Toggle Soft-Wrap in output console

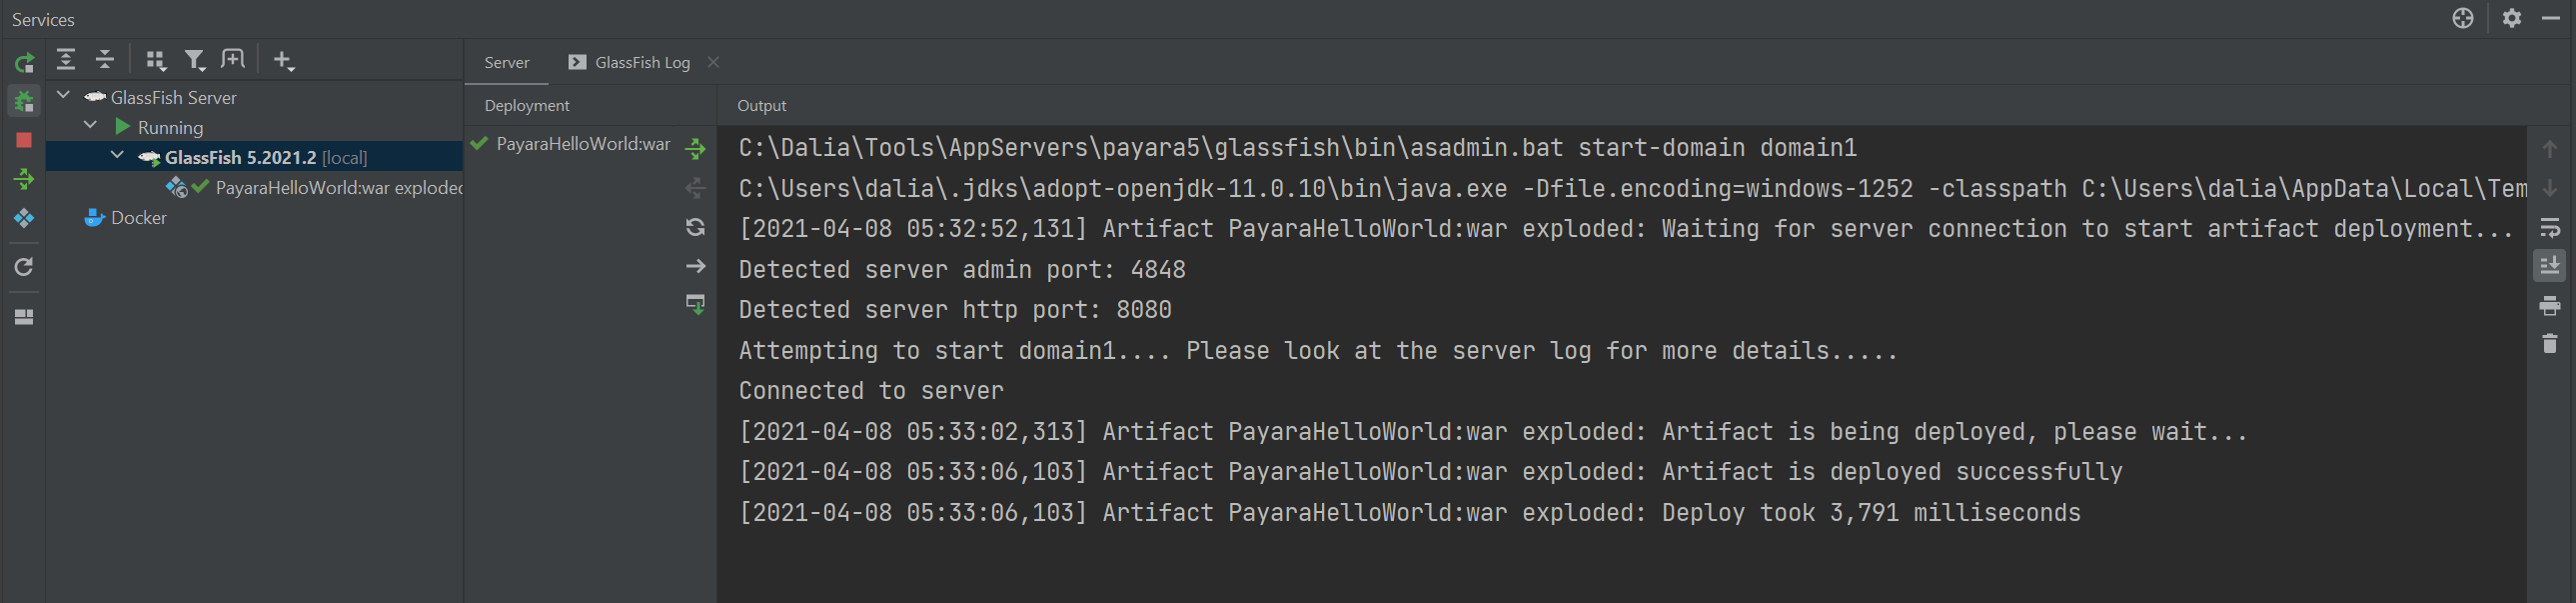(2550, 227)
